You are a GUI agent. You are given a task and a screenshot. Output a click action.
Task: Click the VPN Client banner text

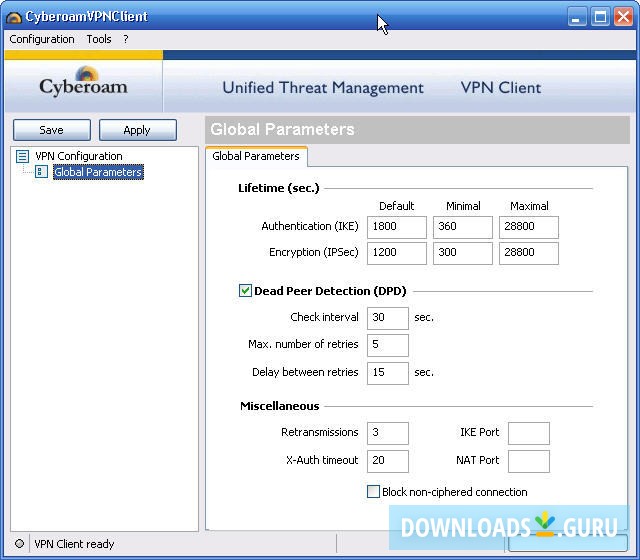coord(501,88)
